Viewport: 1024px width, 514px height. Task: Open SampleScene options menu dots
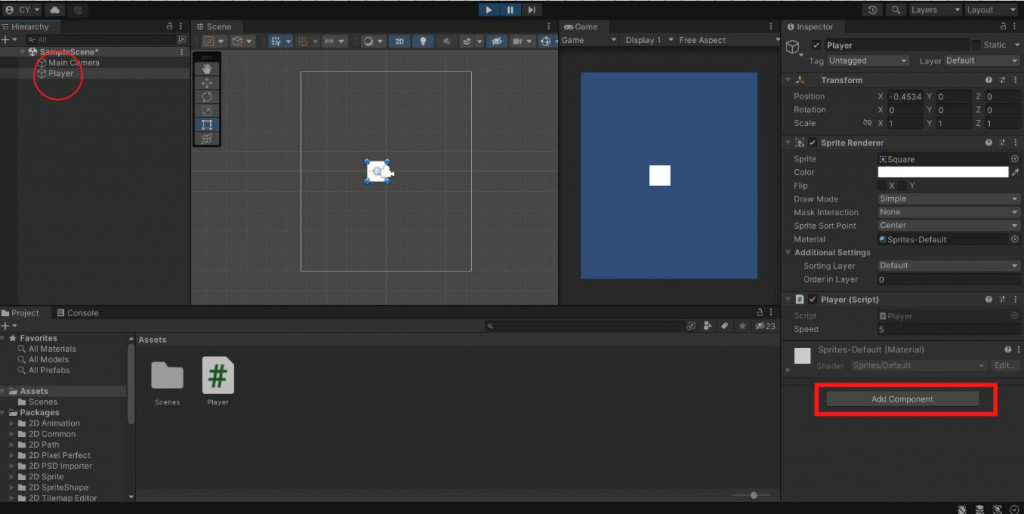(x=182, y=52)
